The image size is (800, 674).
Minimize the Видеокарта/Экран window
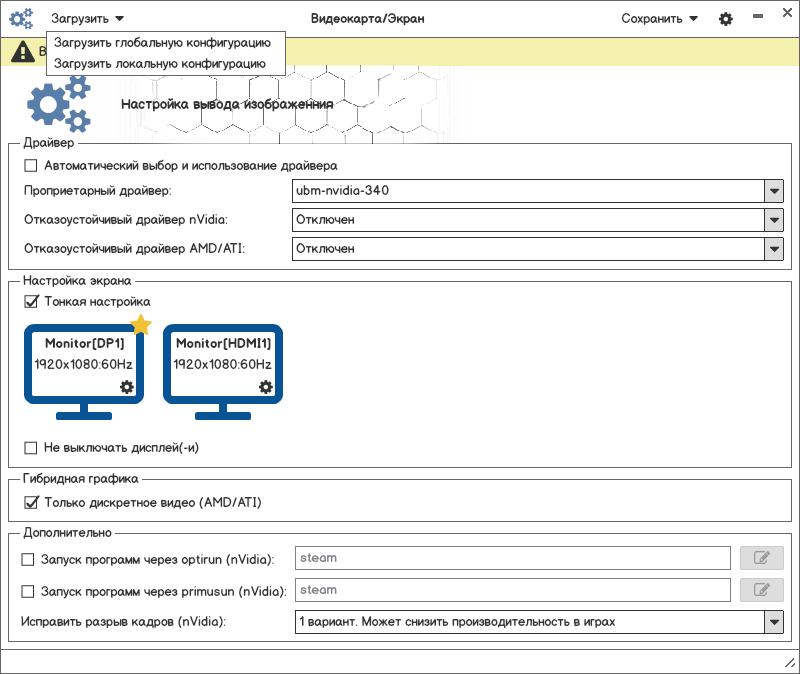tap(758, 16)
